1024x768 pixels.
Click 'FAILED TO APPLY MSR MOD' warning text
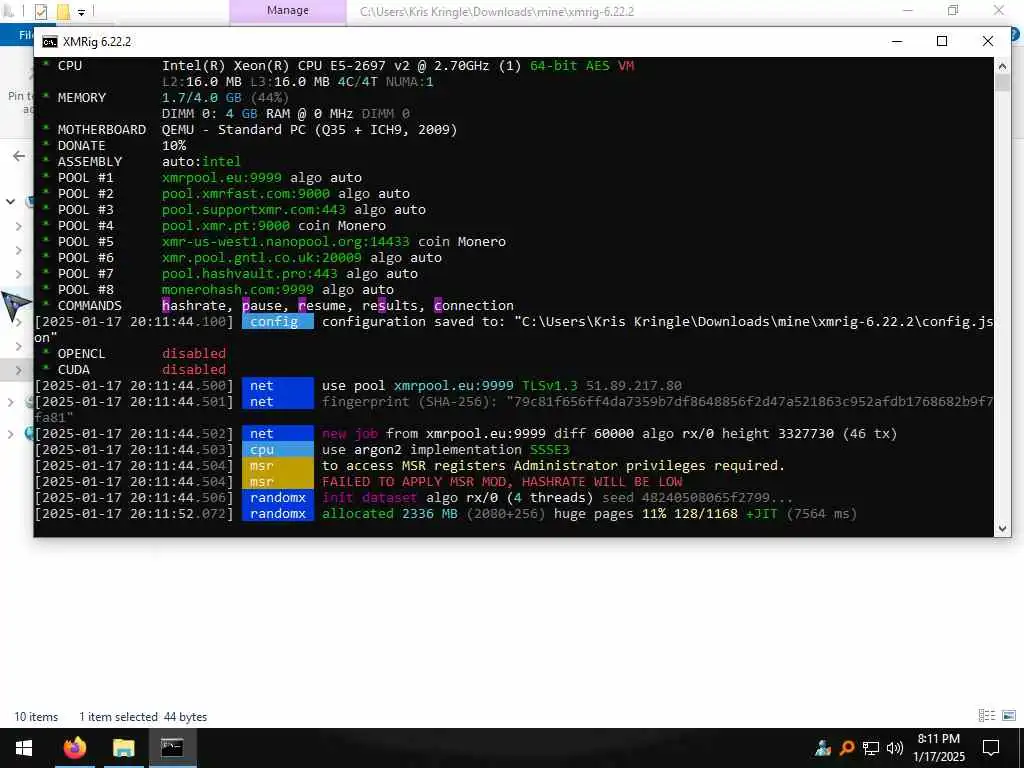point(417,482)
